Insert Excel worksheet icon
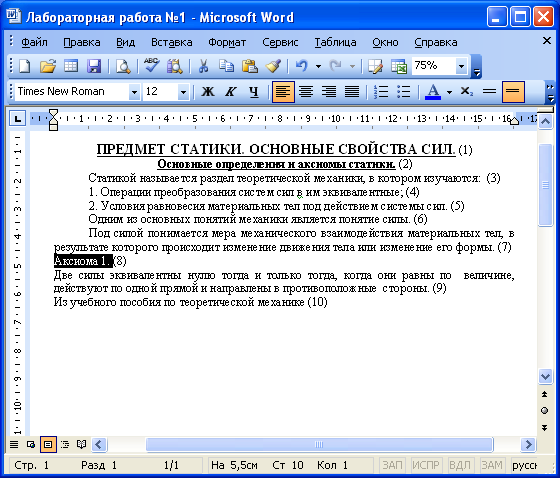The width and height of the screenshot is (560, 478). 399,66
